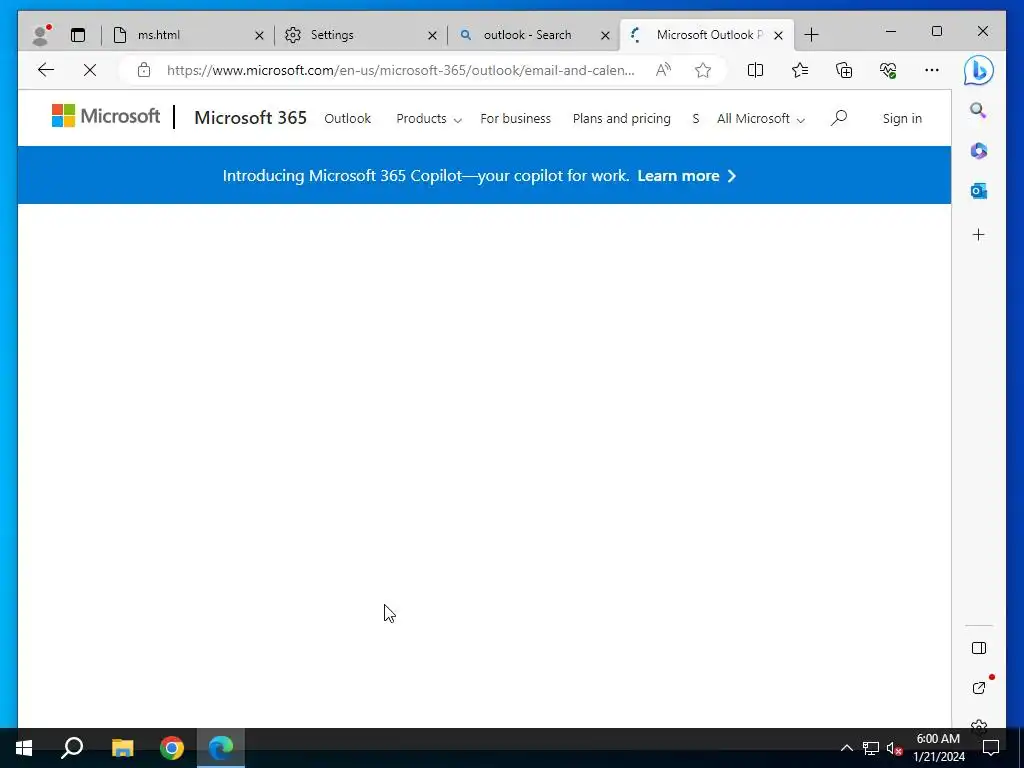The height and width of the screenshot is (768, 1024).
Task: Launch Google Chrome from taskbar
Action: click(172, 748)
